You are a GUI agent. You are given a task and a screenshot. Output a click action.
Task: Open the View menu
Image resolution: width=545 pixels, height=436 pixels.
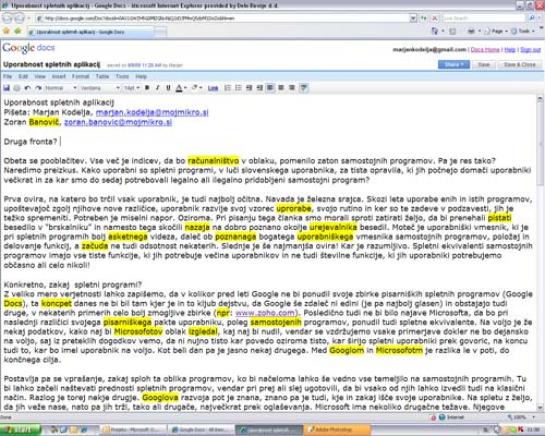tap(40, 76)
